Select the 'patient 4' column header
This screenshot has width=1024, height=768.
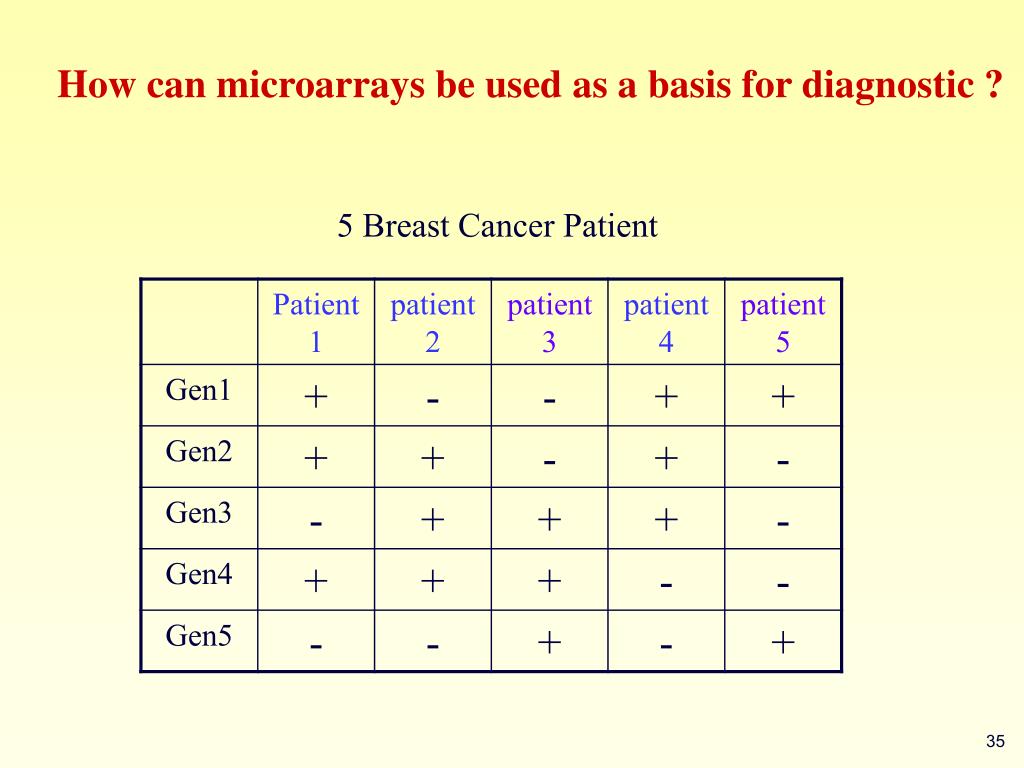click(666, 322)
